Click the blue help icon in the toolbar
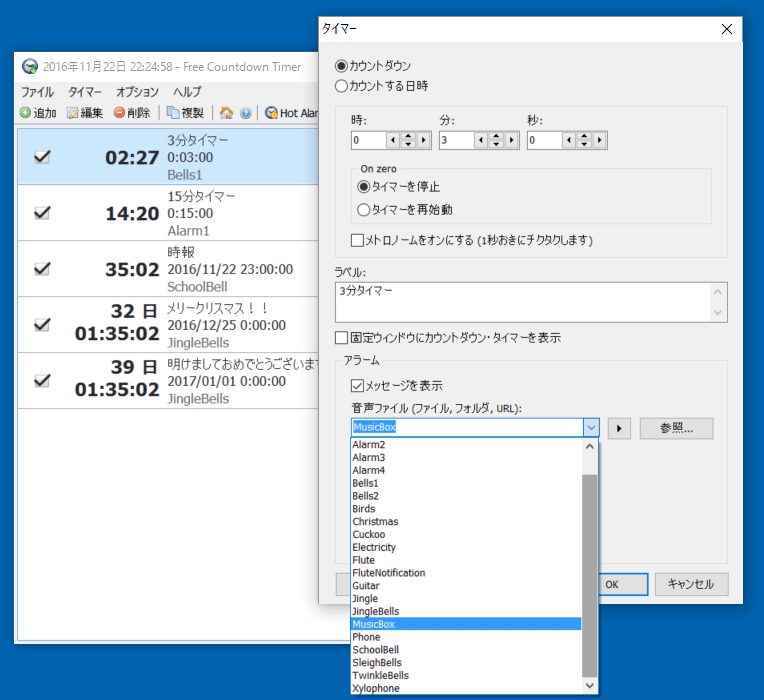This screenshot has height=700, width=764. click(246, 113)
